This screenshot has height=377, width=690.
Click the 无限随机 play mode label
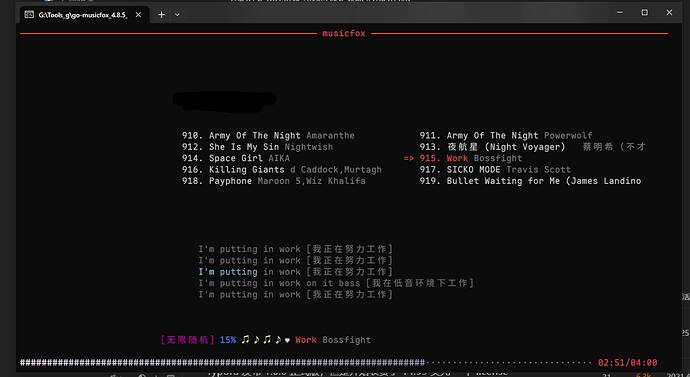187,340
